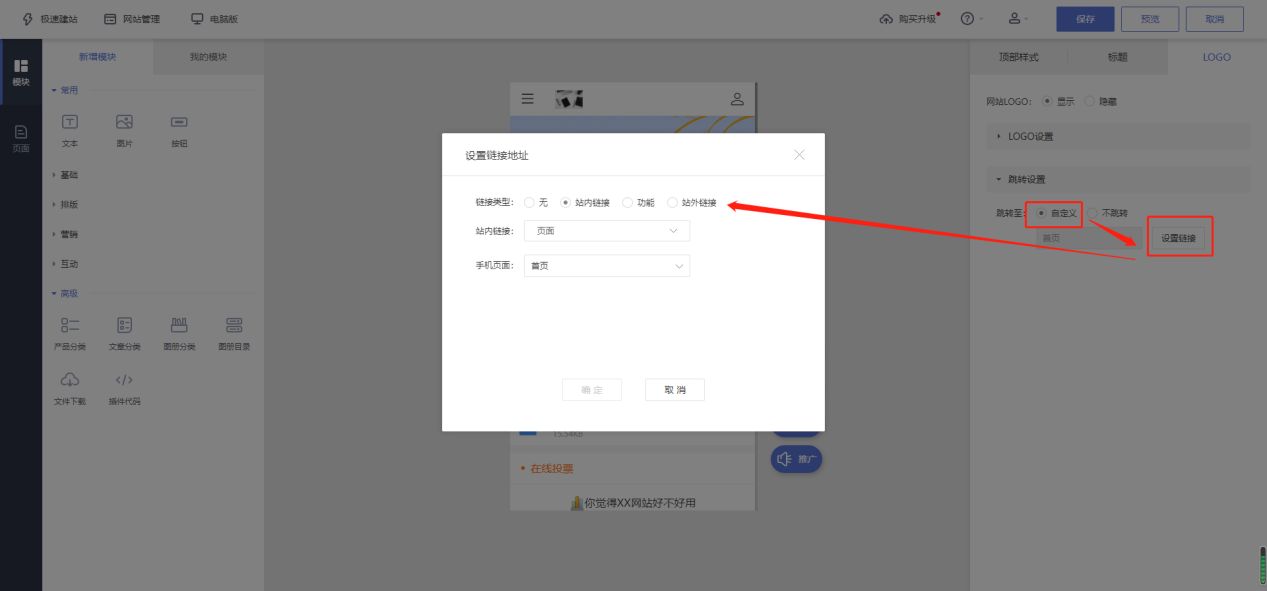Add the 图册目录 module icon
Screen dimensions: 1267x591
234,324
